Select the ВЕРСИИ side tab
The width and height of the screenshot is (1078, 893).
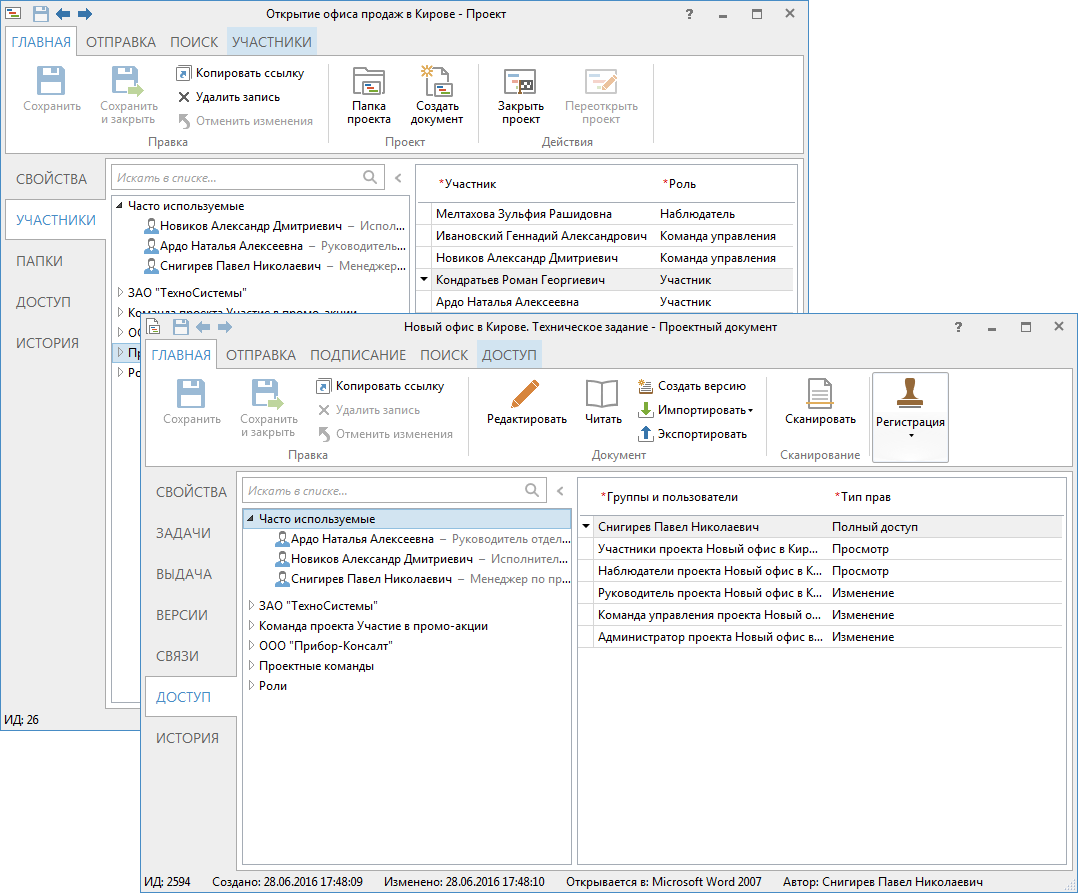click(x=182, y=615)
